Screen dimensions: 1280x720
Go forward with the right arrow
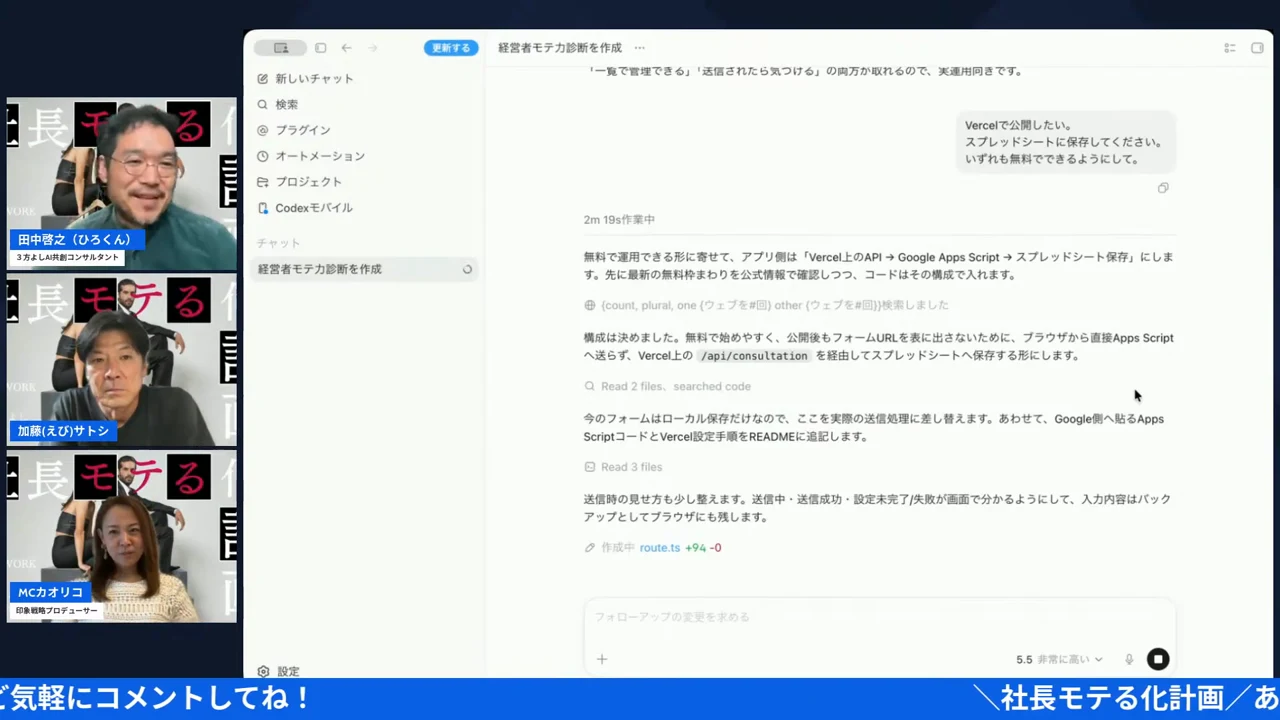[x=373, y=48]
